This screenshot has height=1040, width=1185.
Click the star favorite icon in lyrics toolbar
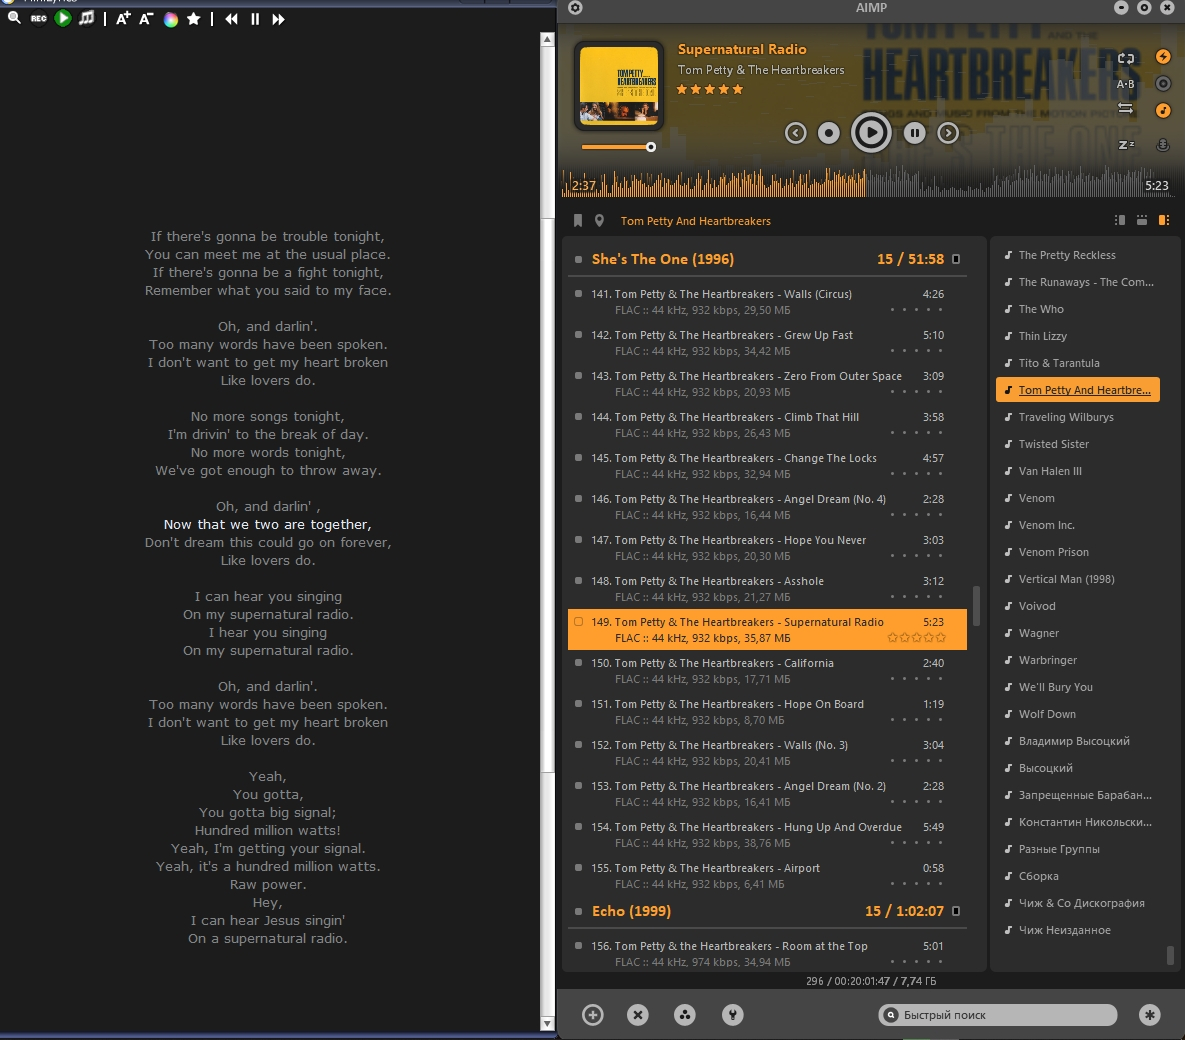(x=194, y=19)
